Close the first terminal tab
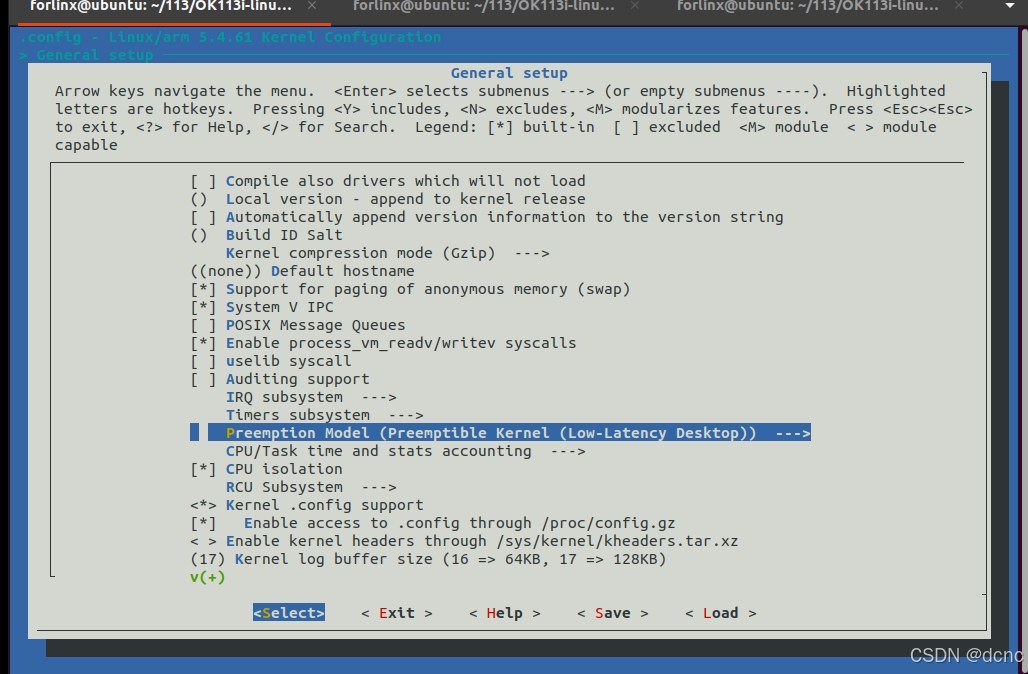 (x=312, y=5)
